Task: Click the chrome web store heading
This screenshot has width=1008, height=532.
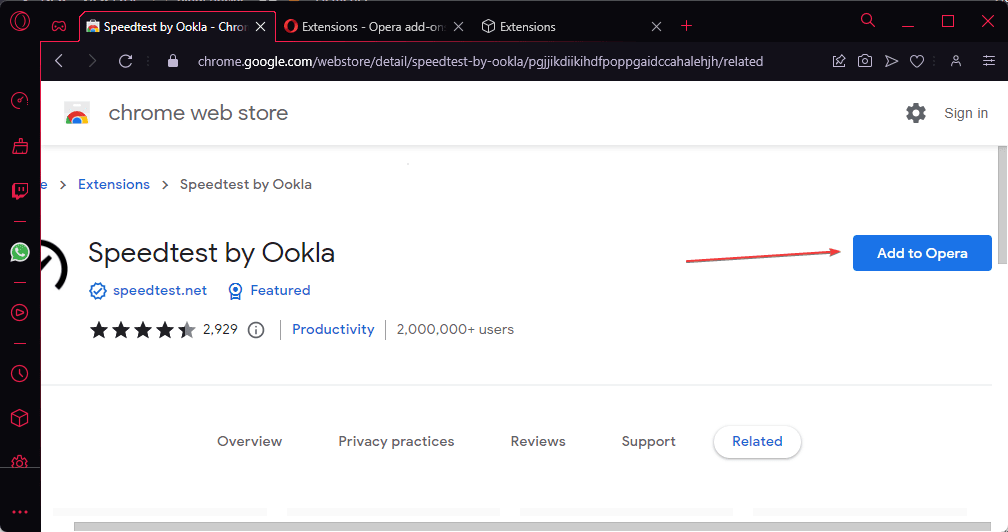Action: click(198, 113)
